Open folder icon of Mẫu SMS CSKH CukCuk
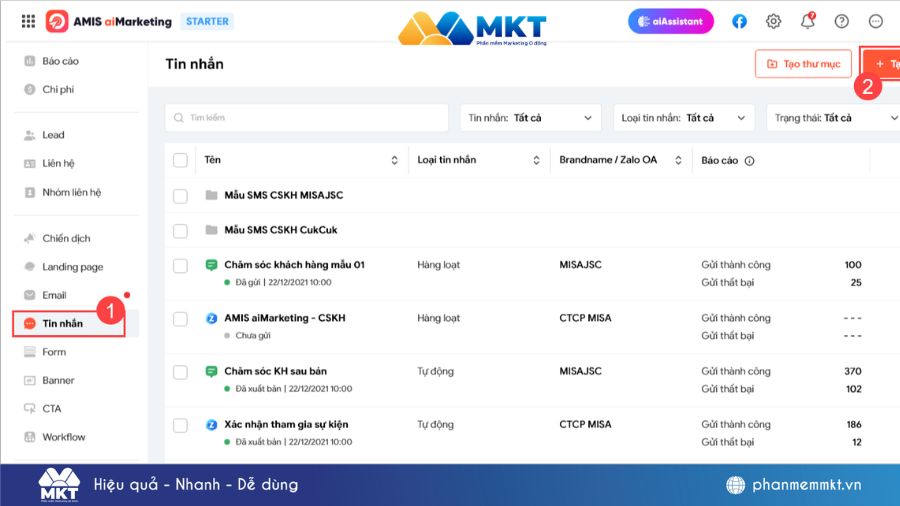Screen dimensions: 900x506 [x=211, y=229]
